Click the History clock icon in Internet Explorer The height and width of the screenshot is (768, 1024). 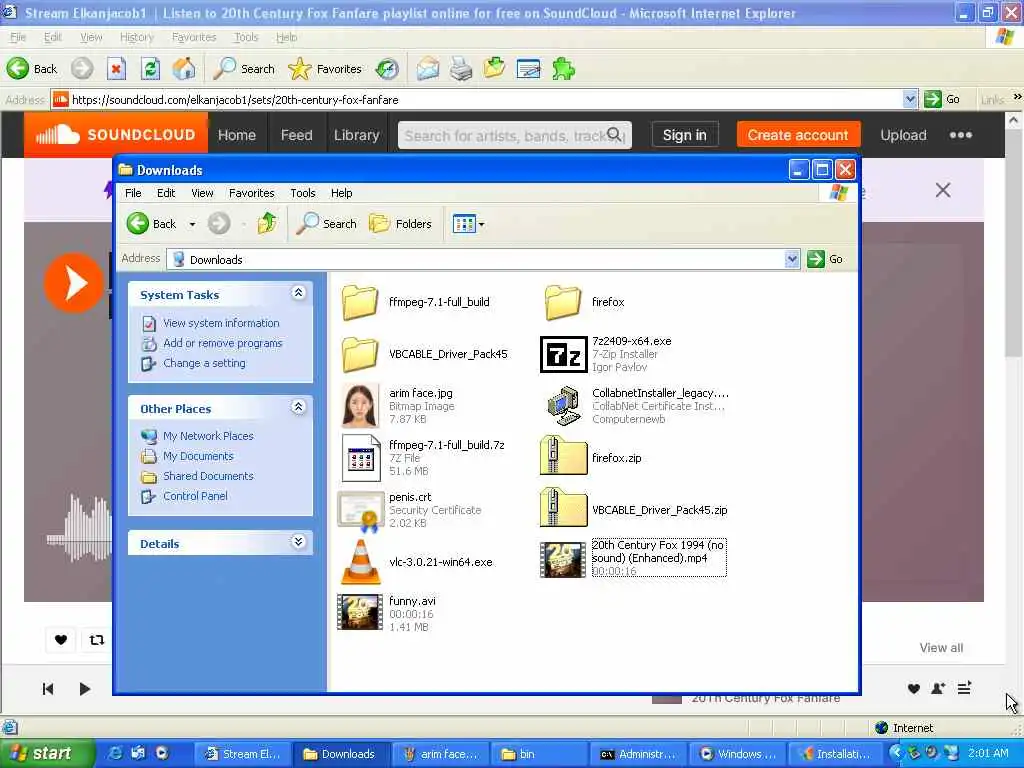(x=387, y=69)
